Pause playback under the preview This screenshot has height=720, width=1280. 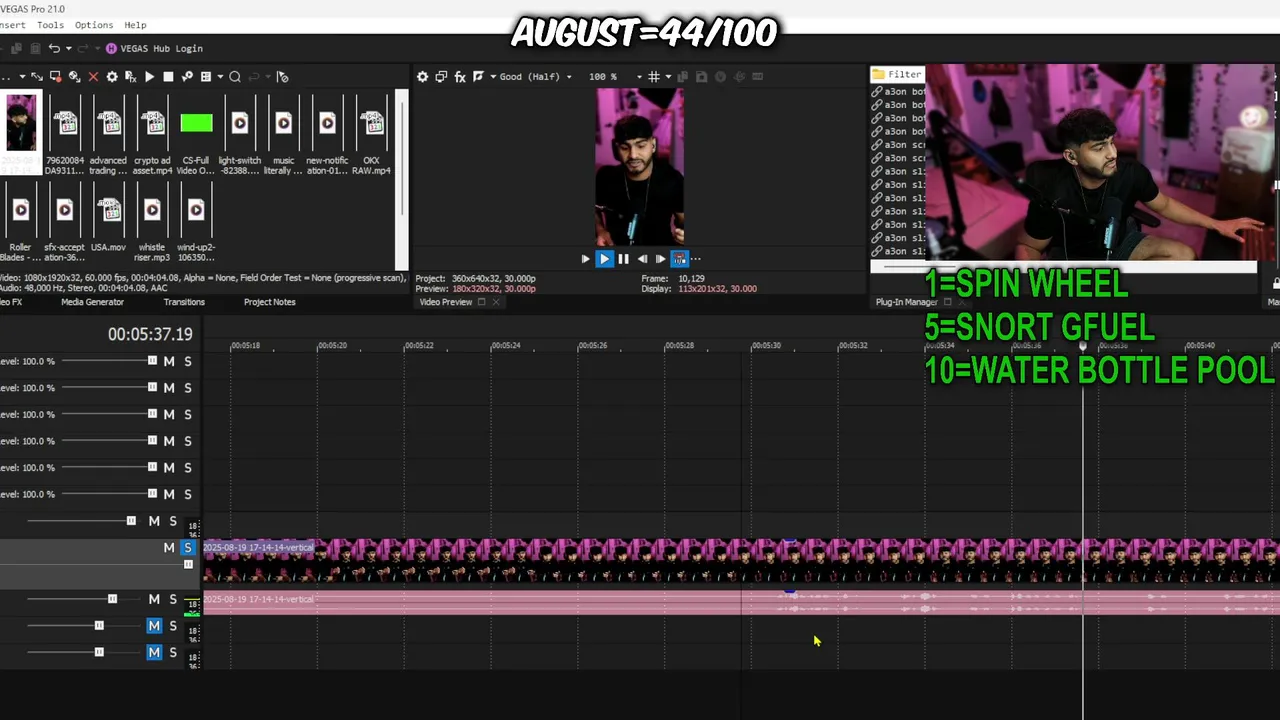623,258
